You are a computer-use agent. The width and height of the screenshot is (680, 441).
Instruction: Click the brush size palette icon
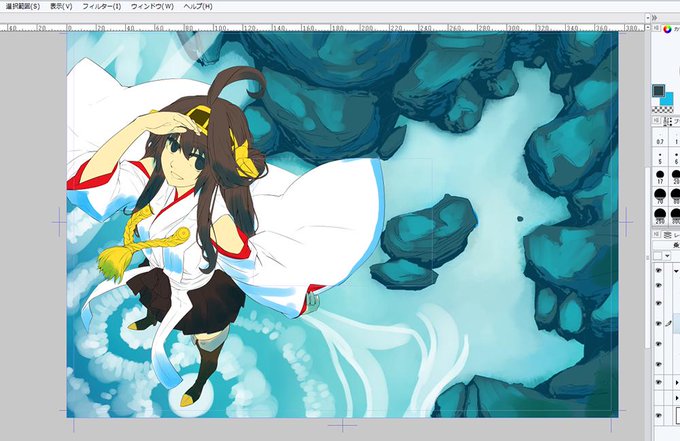[668, 121]
